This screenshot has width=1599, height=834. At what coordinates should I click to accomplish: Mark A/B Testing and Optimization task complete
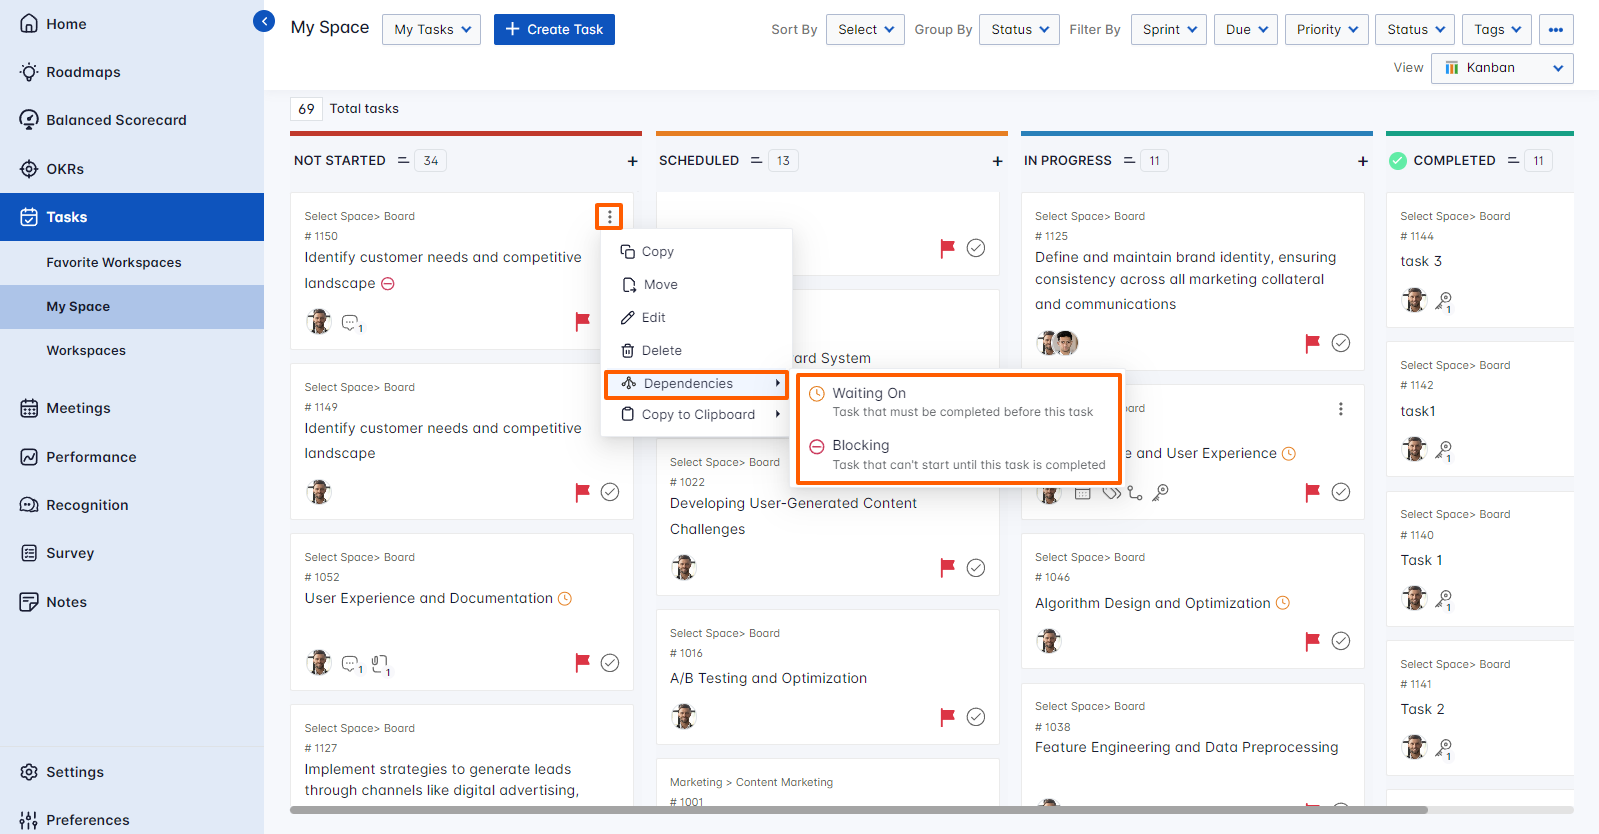pos(976,717)
